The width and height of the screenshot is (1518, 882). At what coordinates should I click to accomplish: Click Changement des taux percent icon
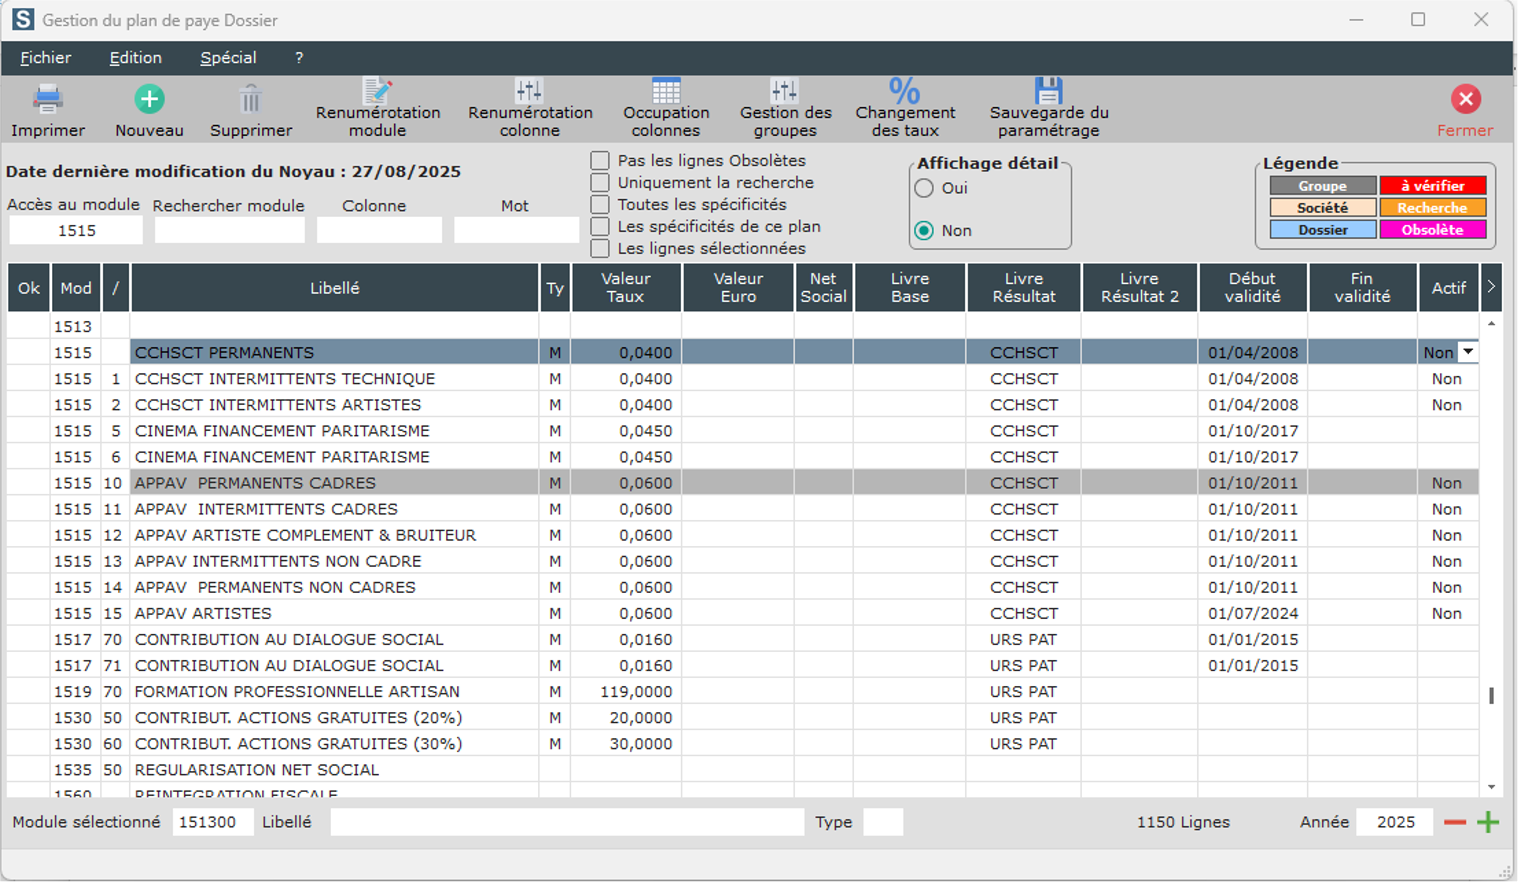click(x=905, y=92)
